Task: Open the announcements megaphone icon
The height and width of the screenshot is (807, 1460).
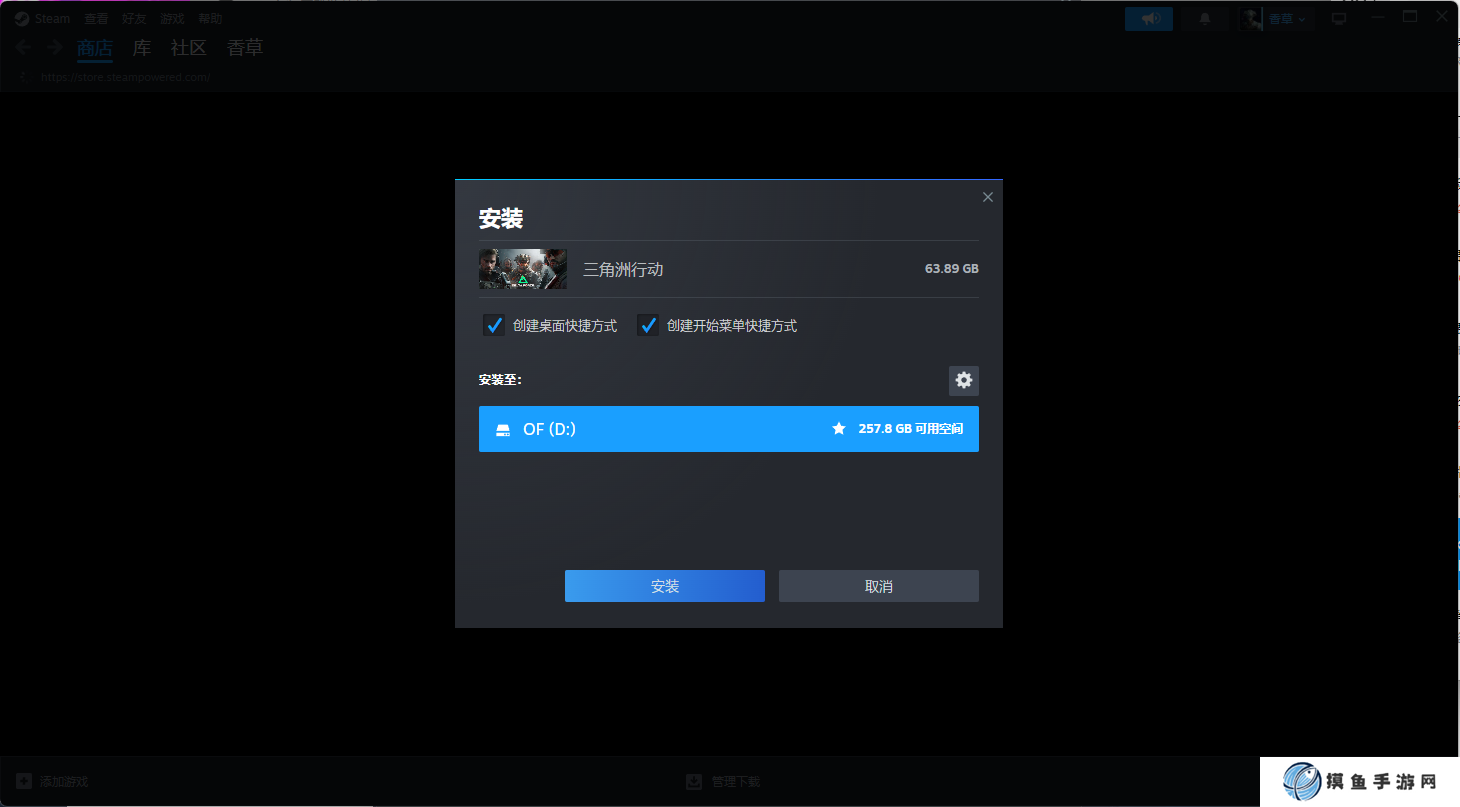Action: (1148, 18)
